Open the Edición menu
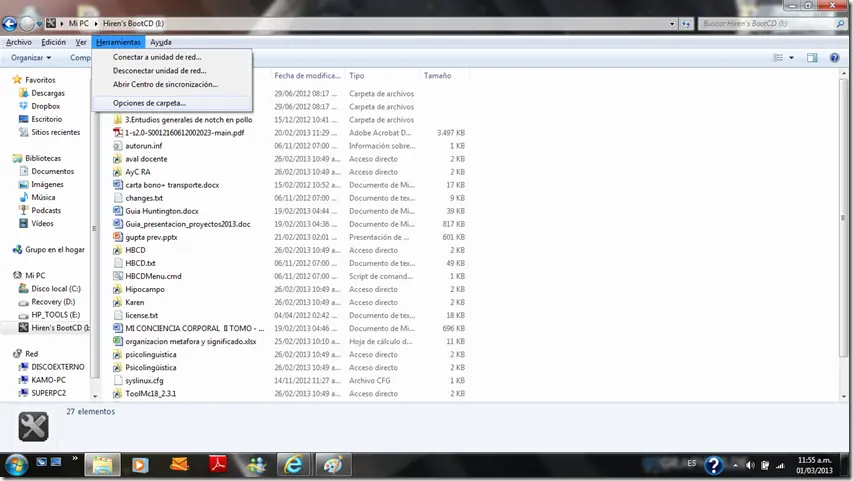Viewport: 853px width, 481px height. click(x=53, y=42)
